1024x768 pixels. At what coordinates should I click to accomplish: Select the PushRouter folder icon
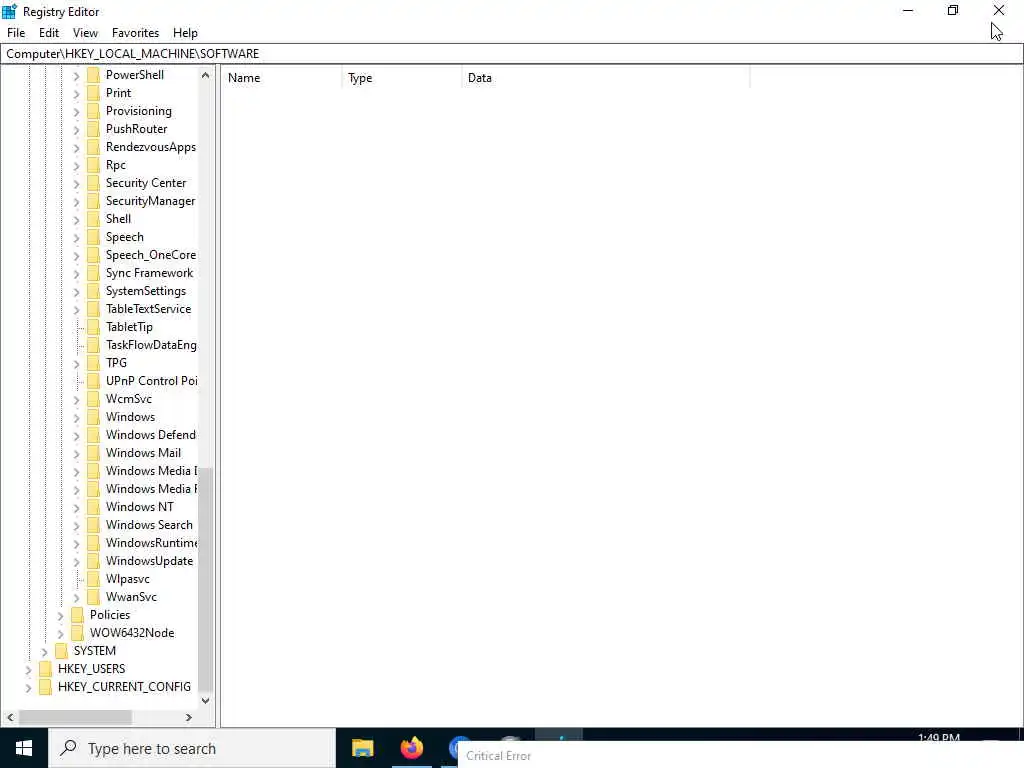[x=93, y=129]
